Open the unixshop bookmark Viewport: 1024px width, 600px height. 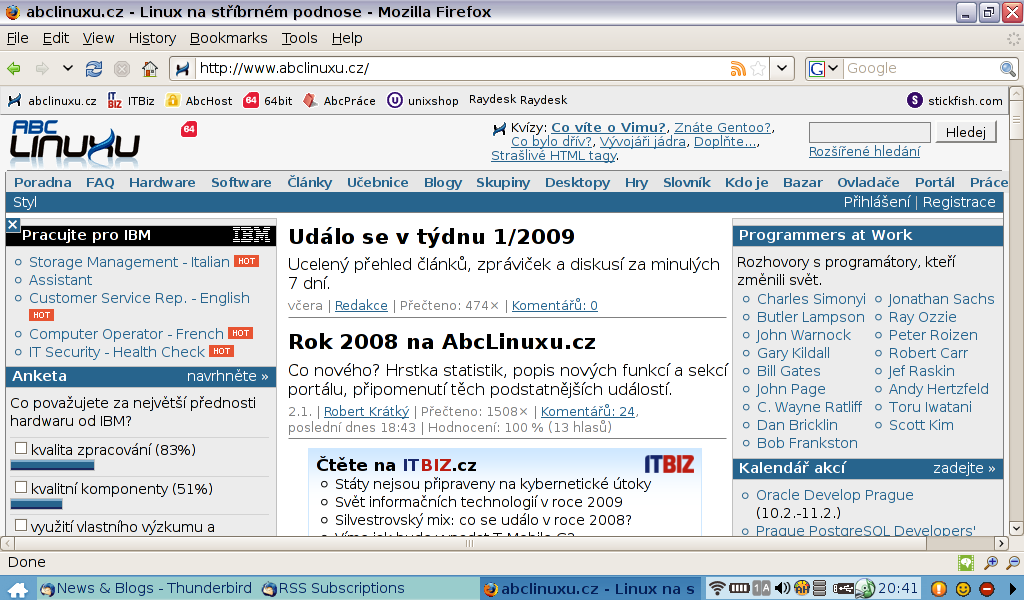pos(423,101)
